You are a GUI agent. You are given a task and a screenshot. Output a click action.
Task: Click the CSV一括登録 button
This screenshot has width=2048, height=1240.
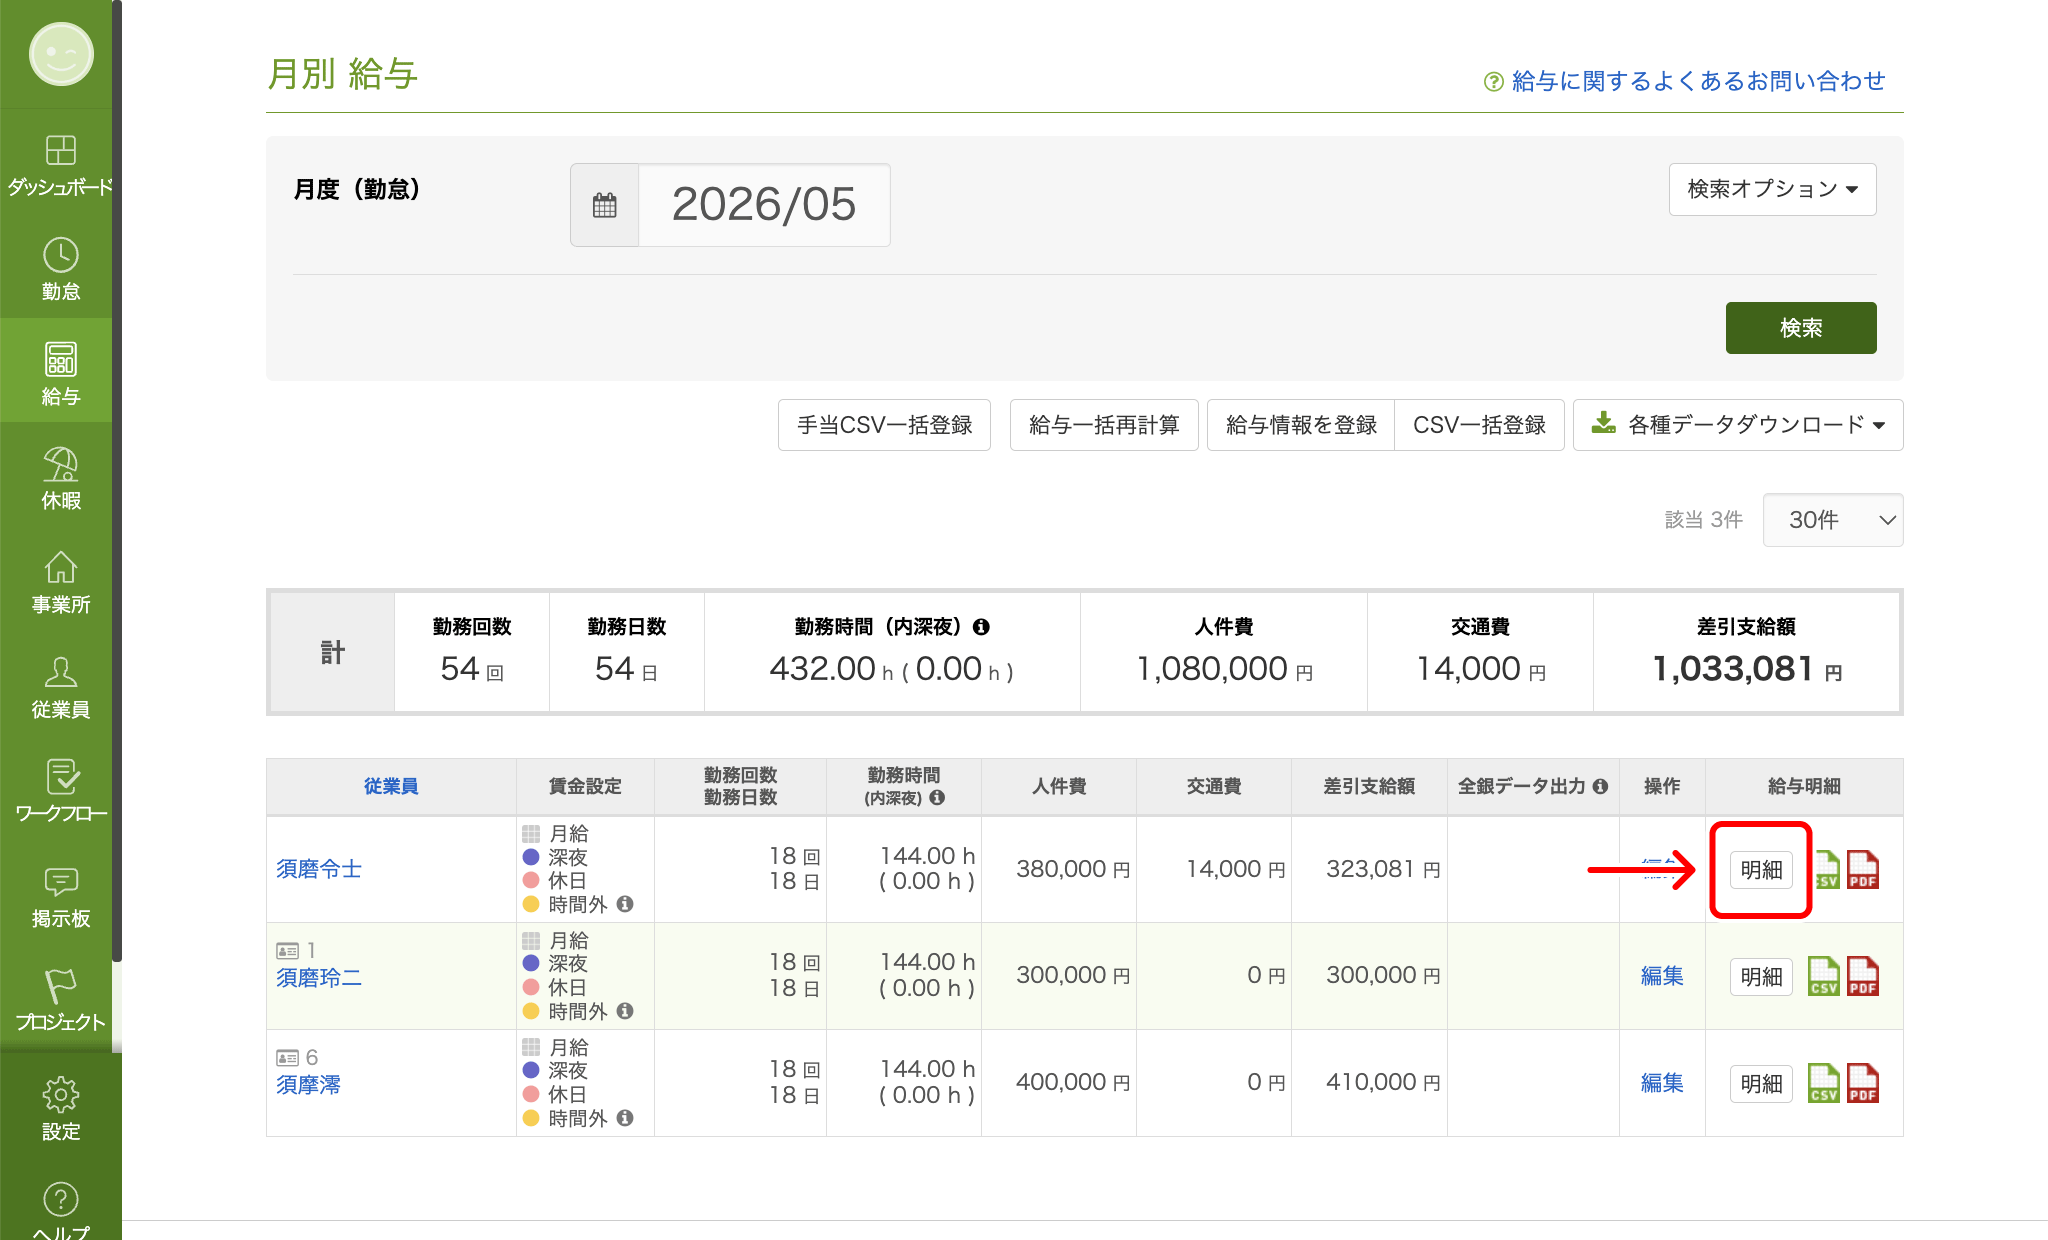(1479, 425)
